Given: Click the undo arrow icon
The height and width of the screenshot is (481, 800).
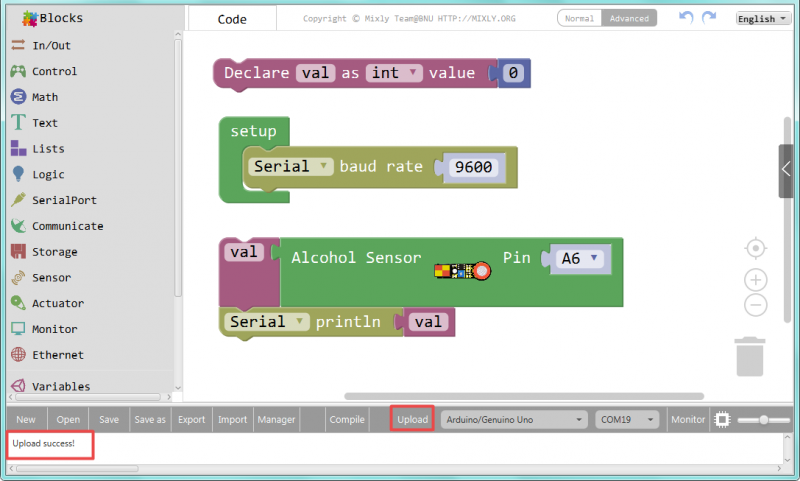Looking at the screenshot, I should (686, 18).
